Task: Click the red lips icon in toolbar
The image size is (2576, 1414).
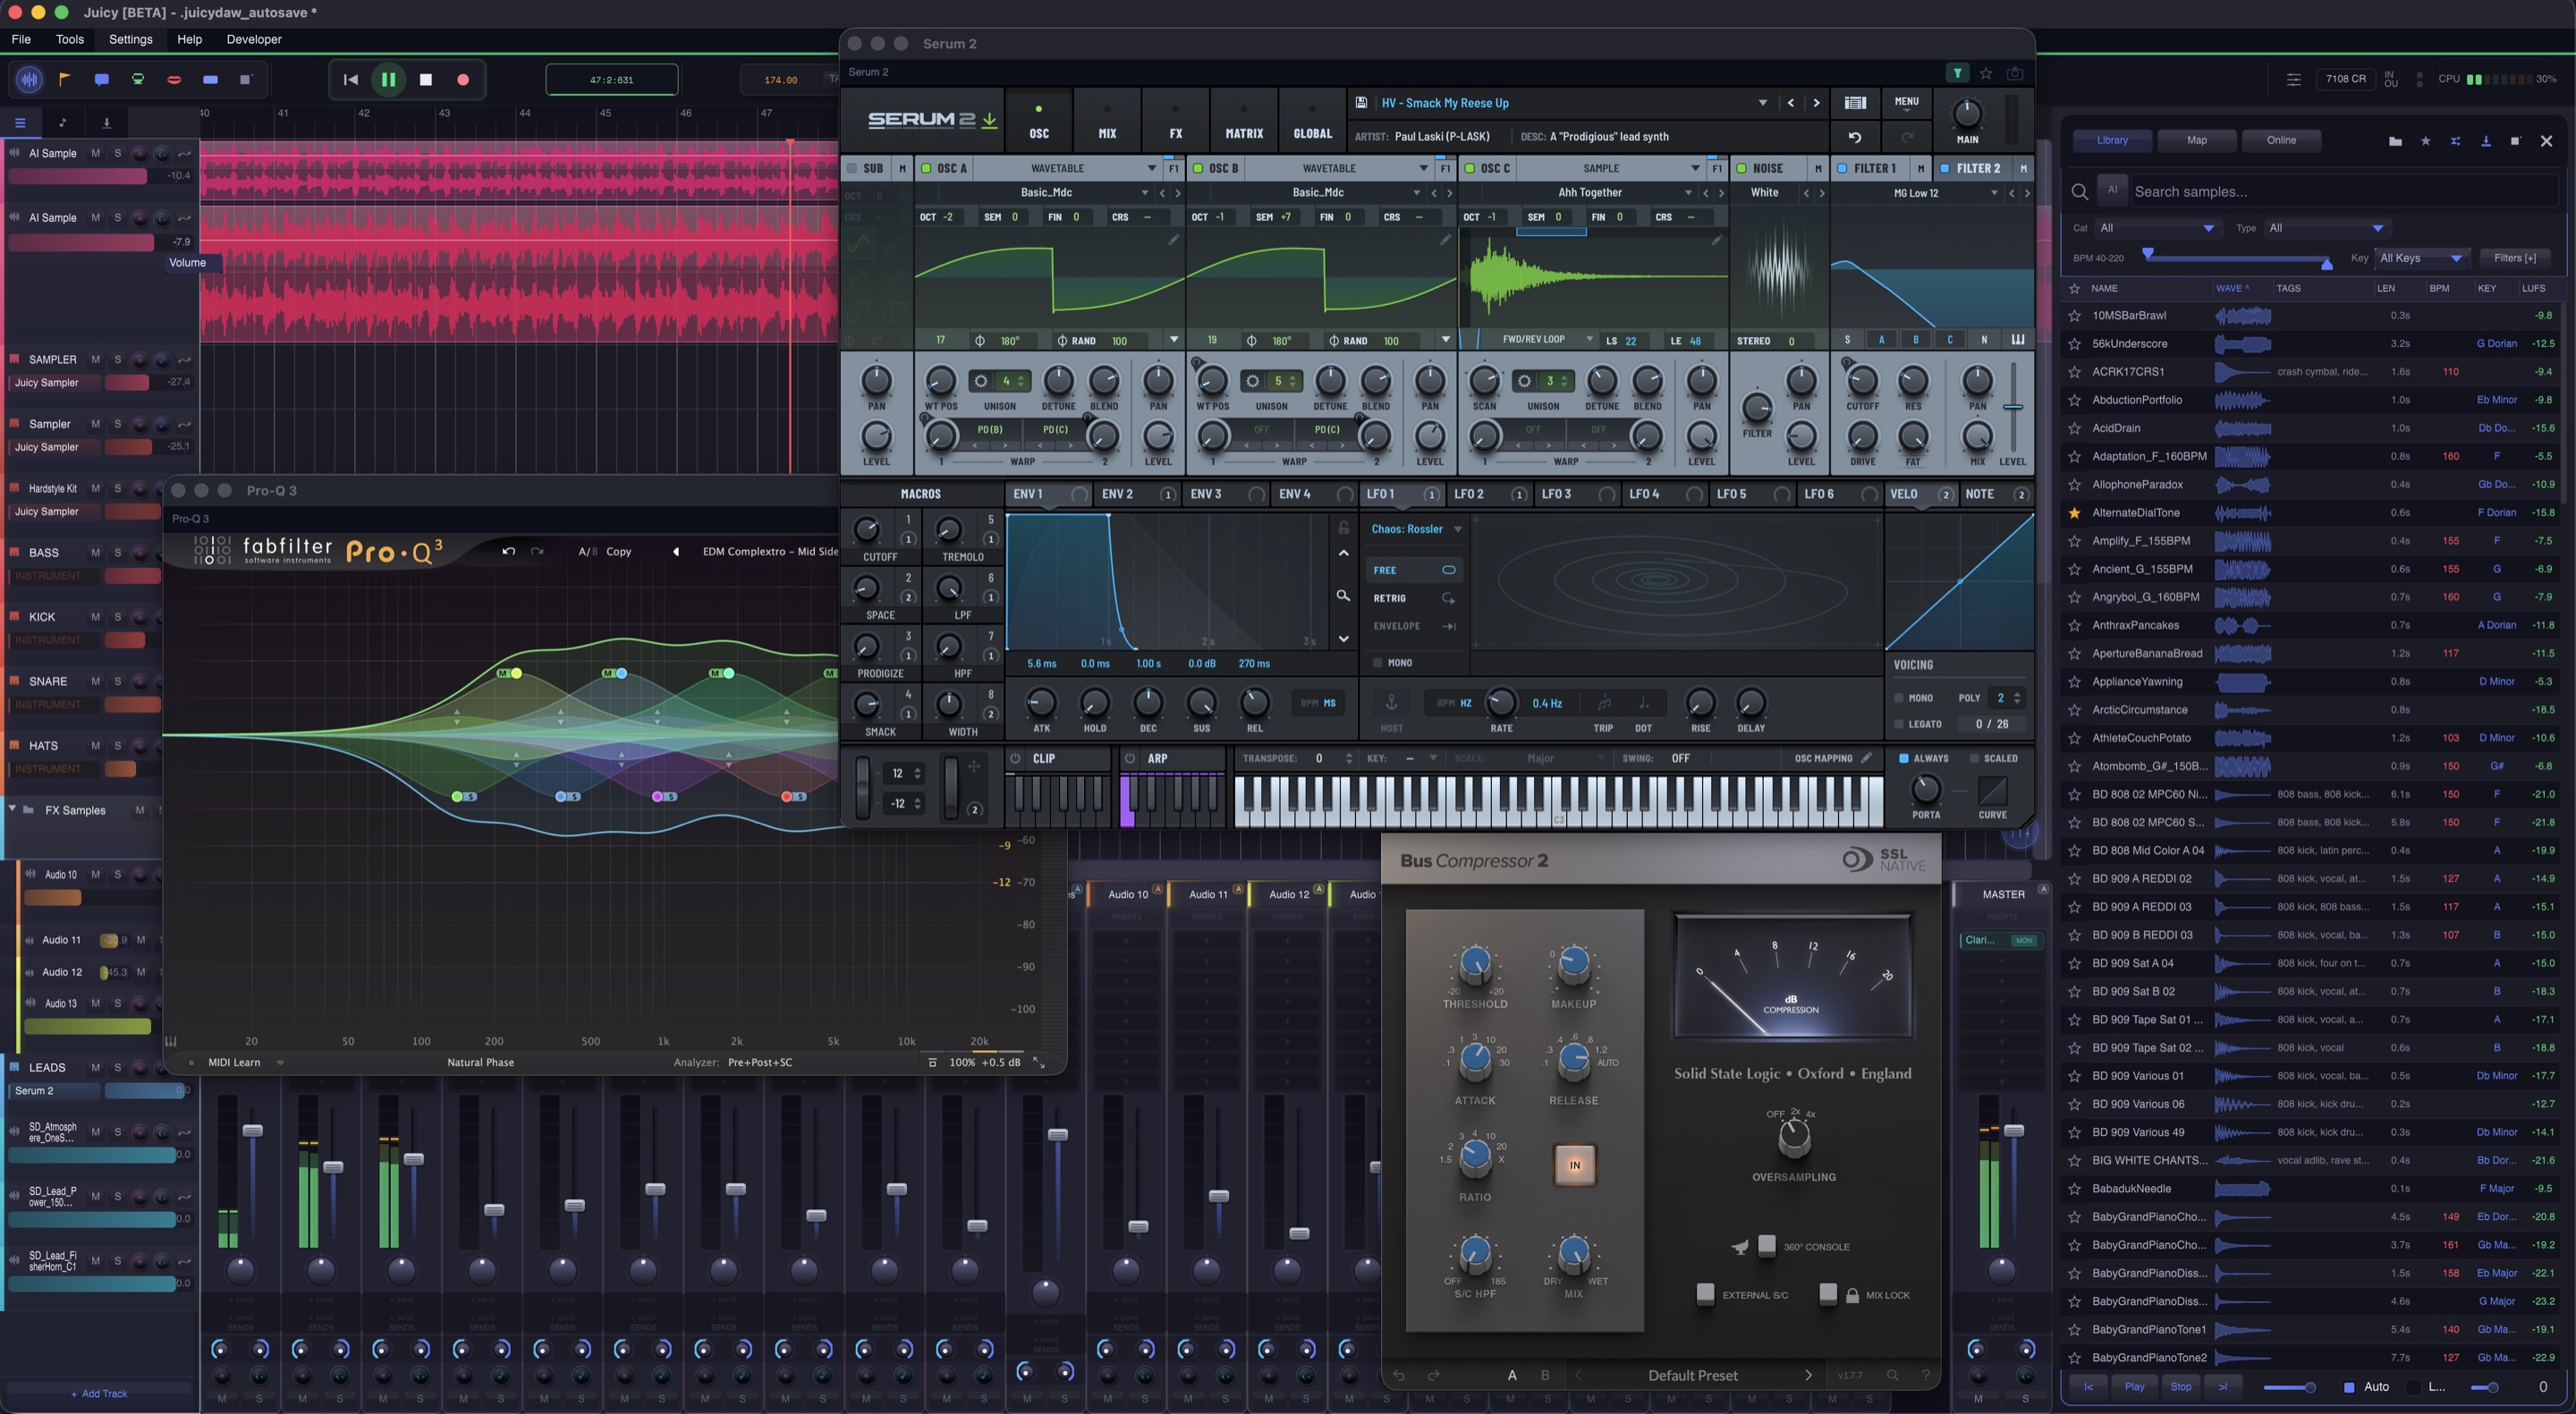Action: (174, 79)
